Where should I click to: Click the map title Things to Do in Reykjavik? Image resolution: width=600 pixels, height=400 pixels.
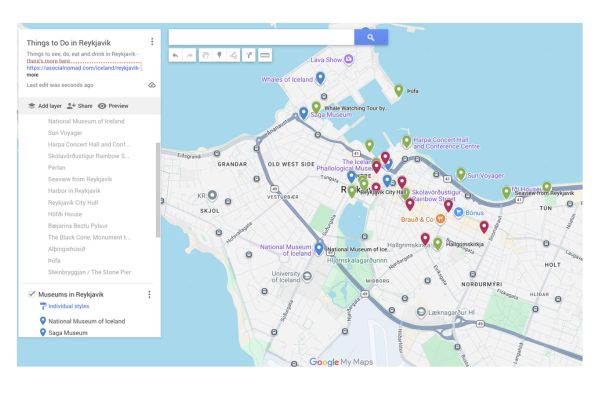(68, 43)
